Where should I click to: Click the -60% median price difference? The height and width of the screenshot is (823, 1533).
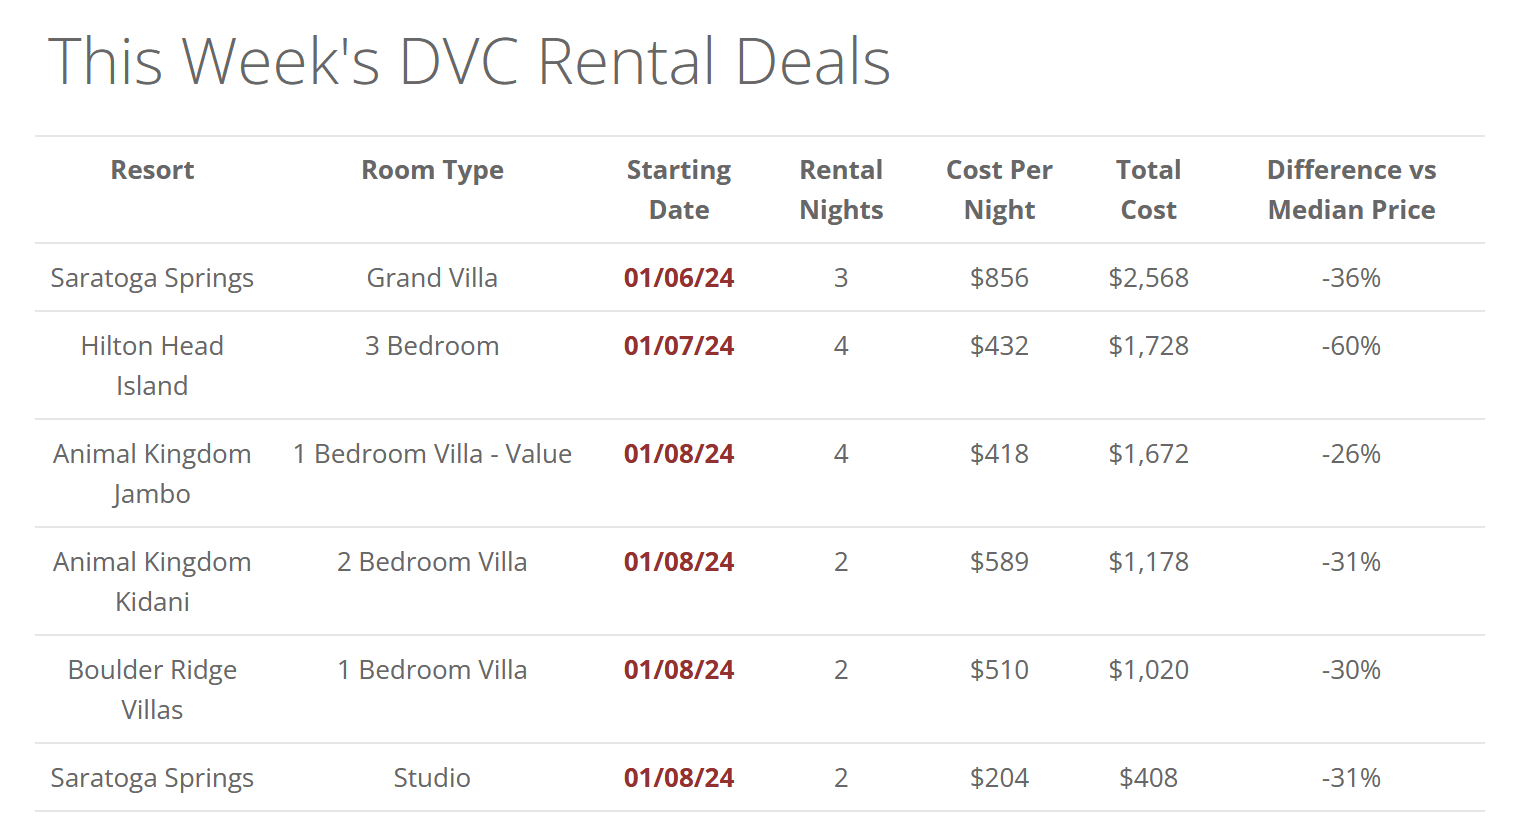click(1351, 346)
